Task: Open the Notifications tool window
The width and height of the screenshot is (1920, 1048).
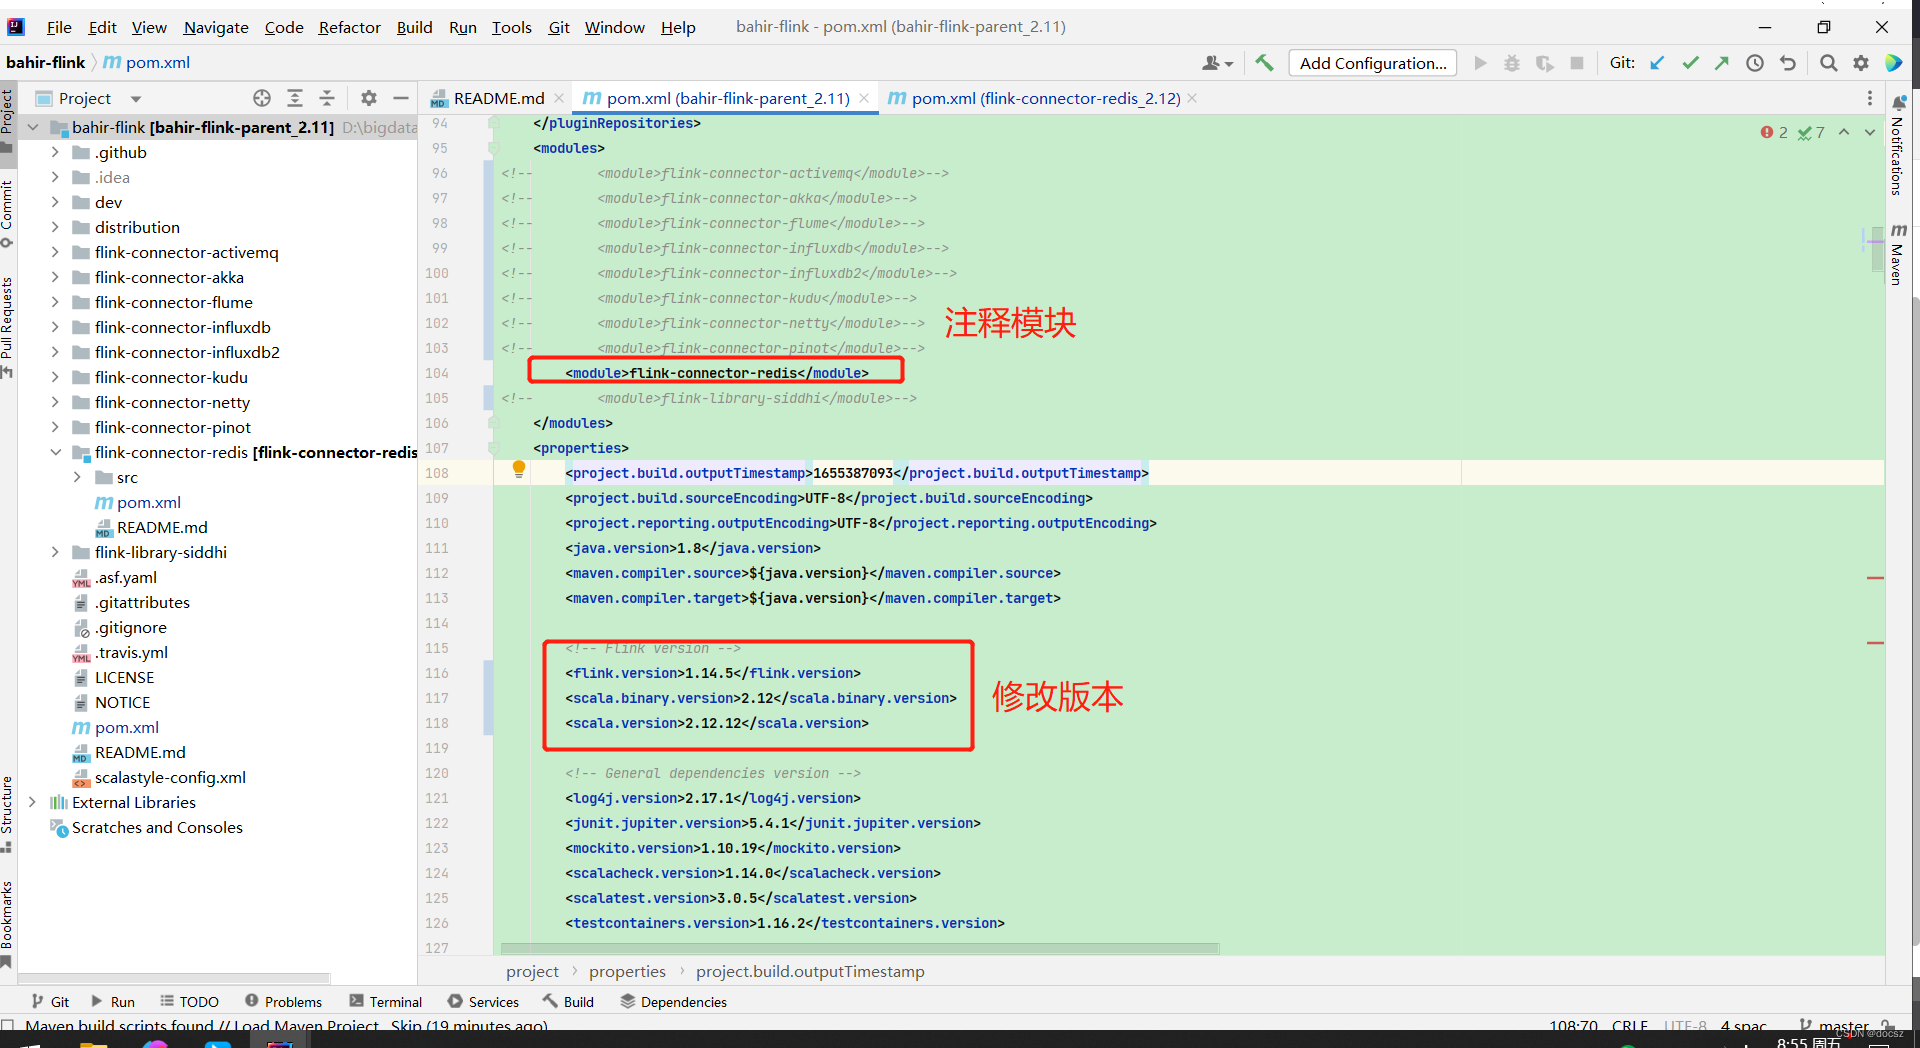Action: 1896,146
